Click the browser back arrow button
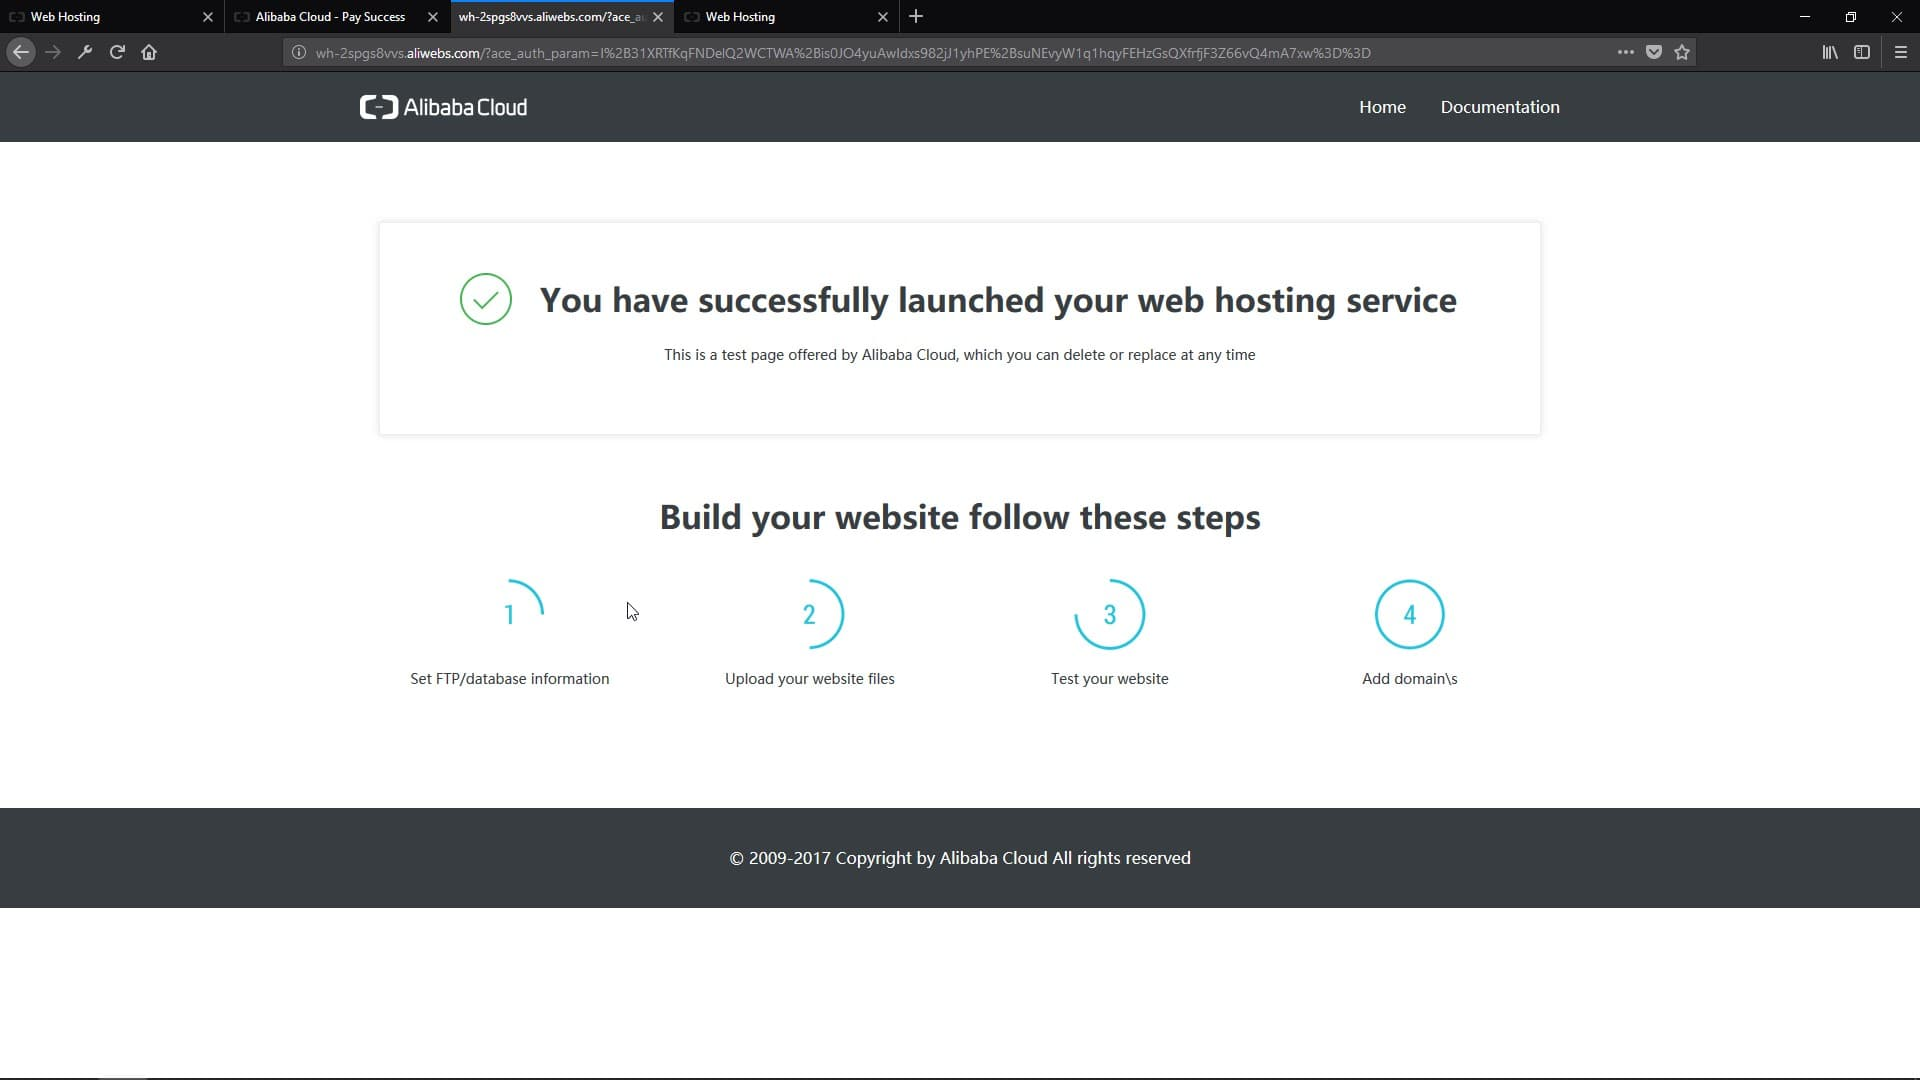The image size is (1920, 1080). pos(21,52)
